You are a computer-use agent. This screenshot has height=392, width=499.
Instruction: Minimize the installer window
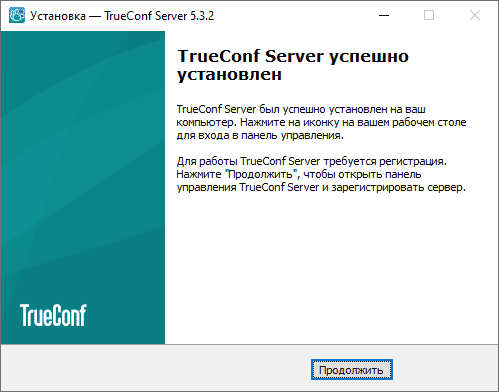pyautogui.click(x=384, y=15)
